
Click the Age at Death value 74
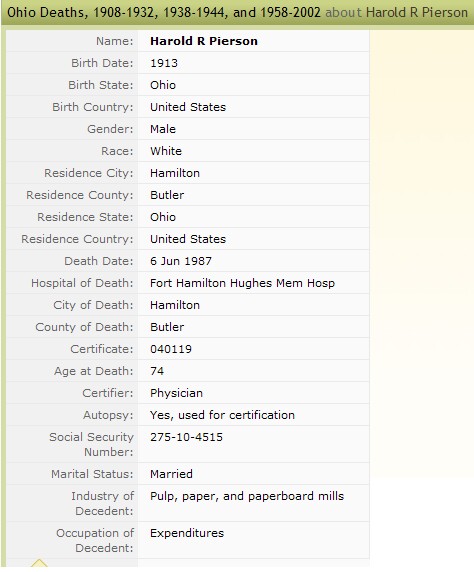(157, 371)
